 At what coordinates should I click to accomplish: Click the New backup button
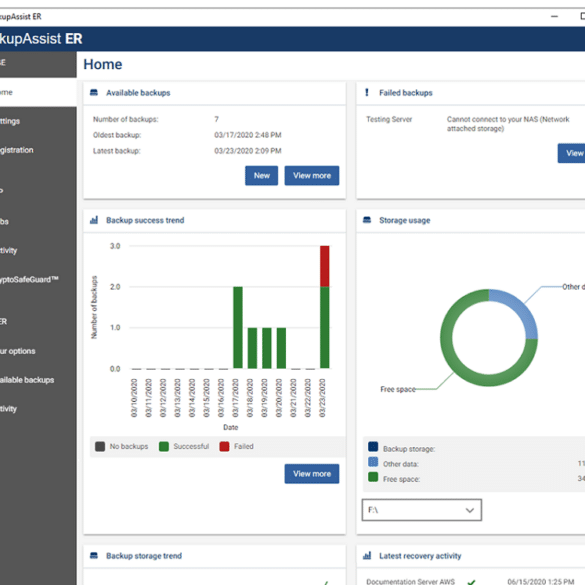point(262,175)
